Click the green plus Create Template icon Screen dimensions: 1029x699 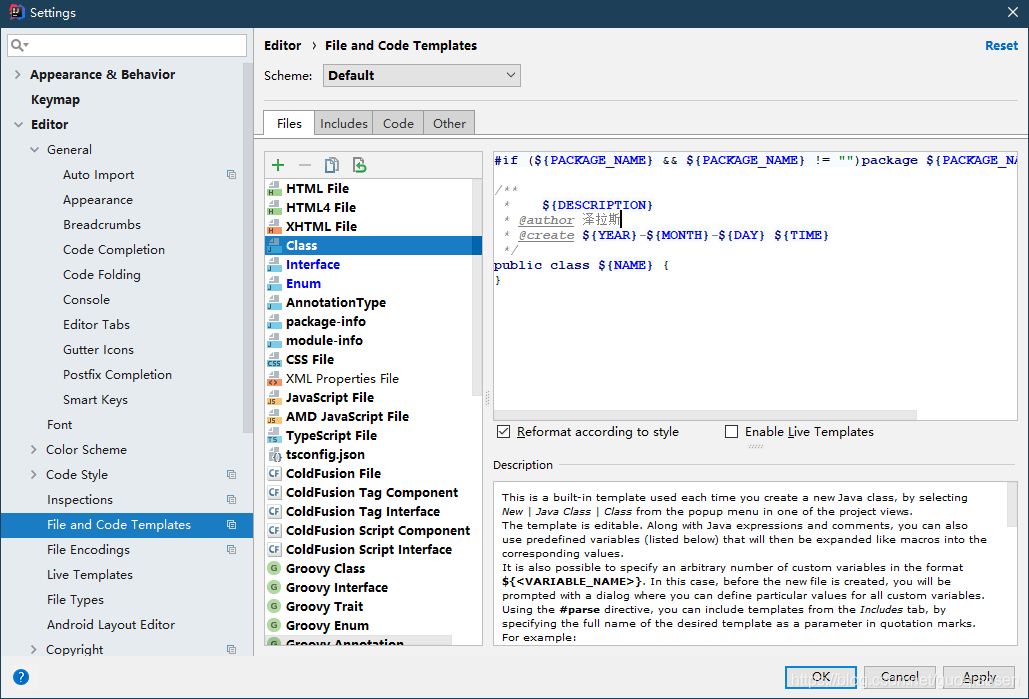(278, 165)
